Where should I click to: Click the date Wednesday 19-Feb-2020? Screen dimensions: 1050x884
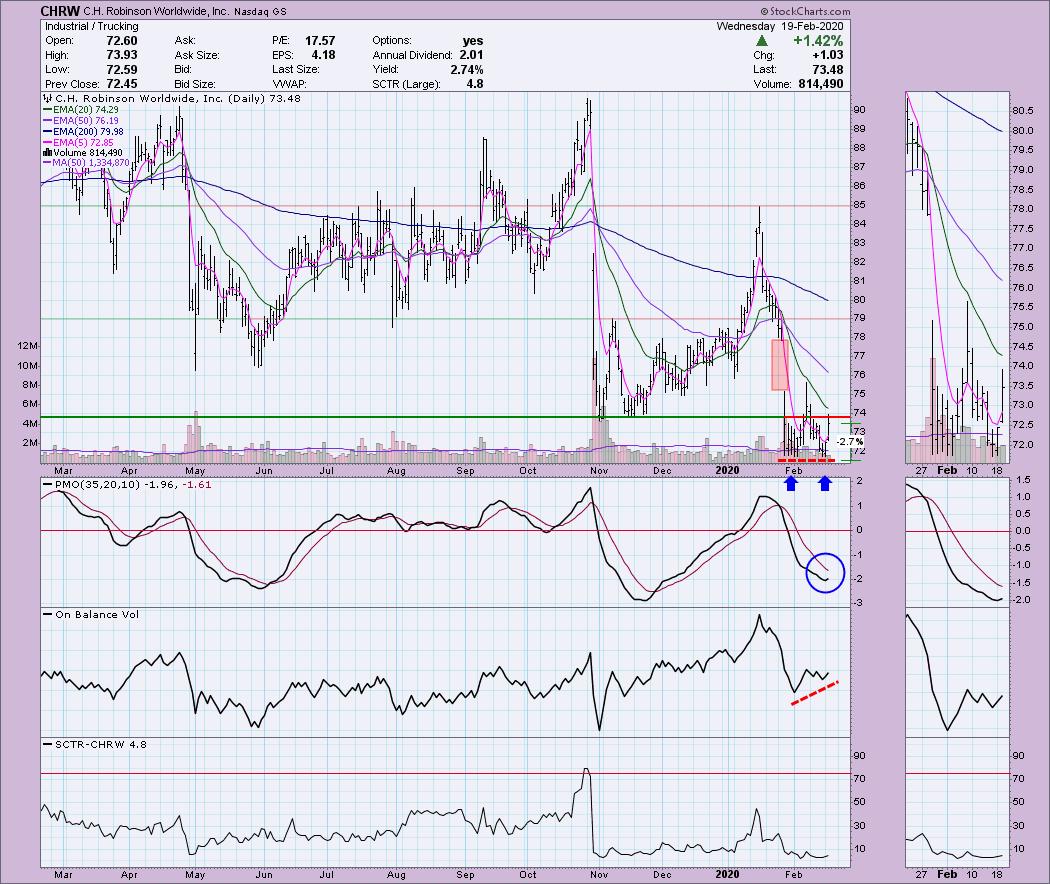pyautogui.click(x=780, y=26)
